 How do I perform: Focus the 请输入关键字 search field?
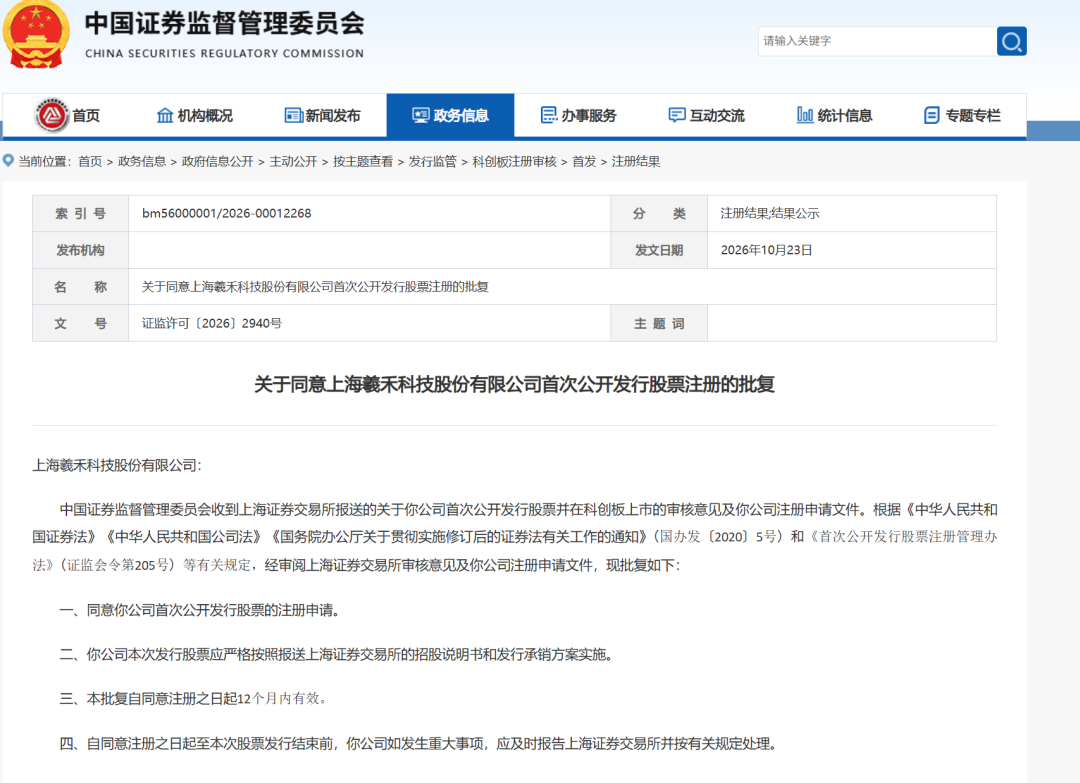coord(877,41)
